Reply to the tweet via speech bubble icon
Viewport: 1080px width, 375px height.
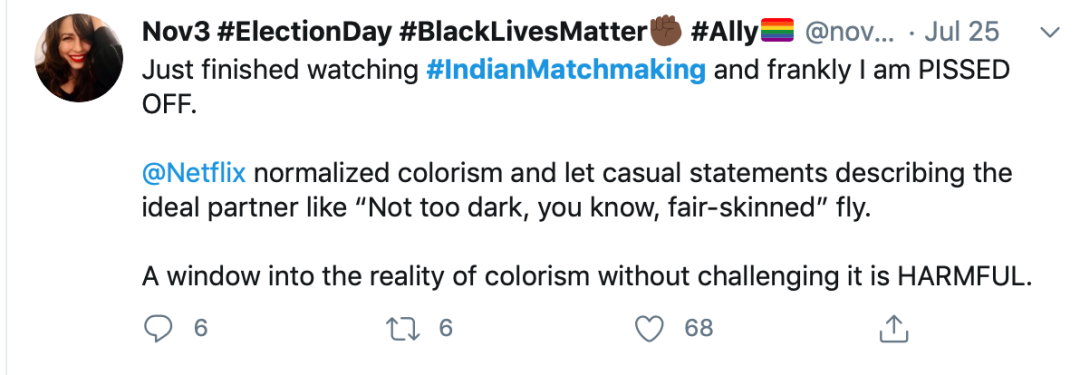pyautogui.click(x=158, y=328)
